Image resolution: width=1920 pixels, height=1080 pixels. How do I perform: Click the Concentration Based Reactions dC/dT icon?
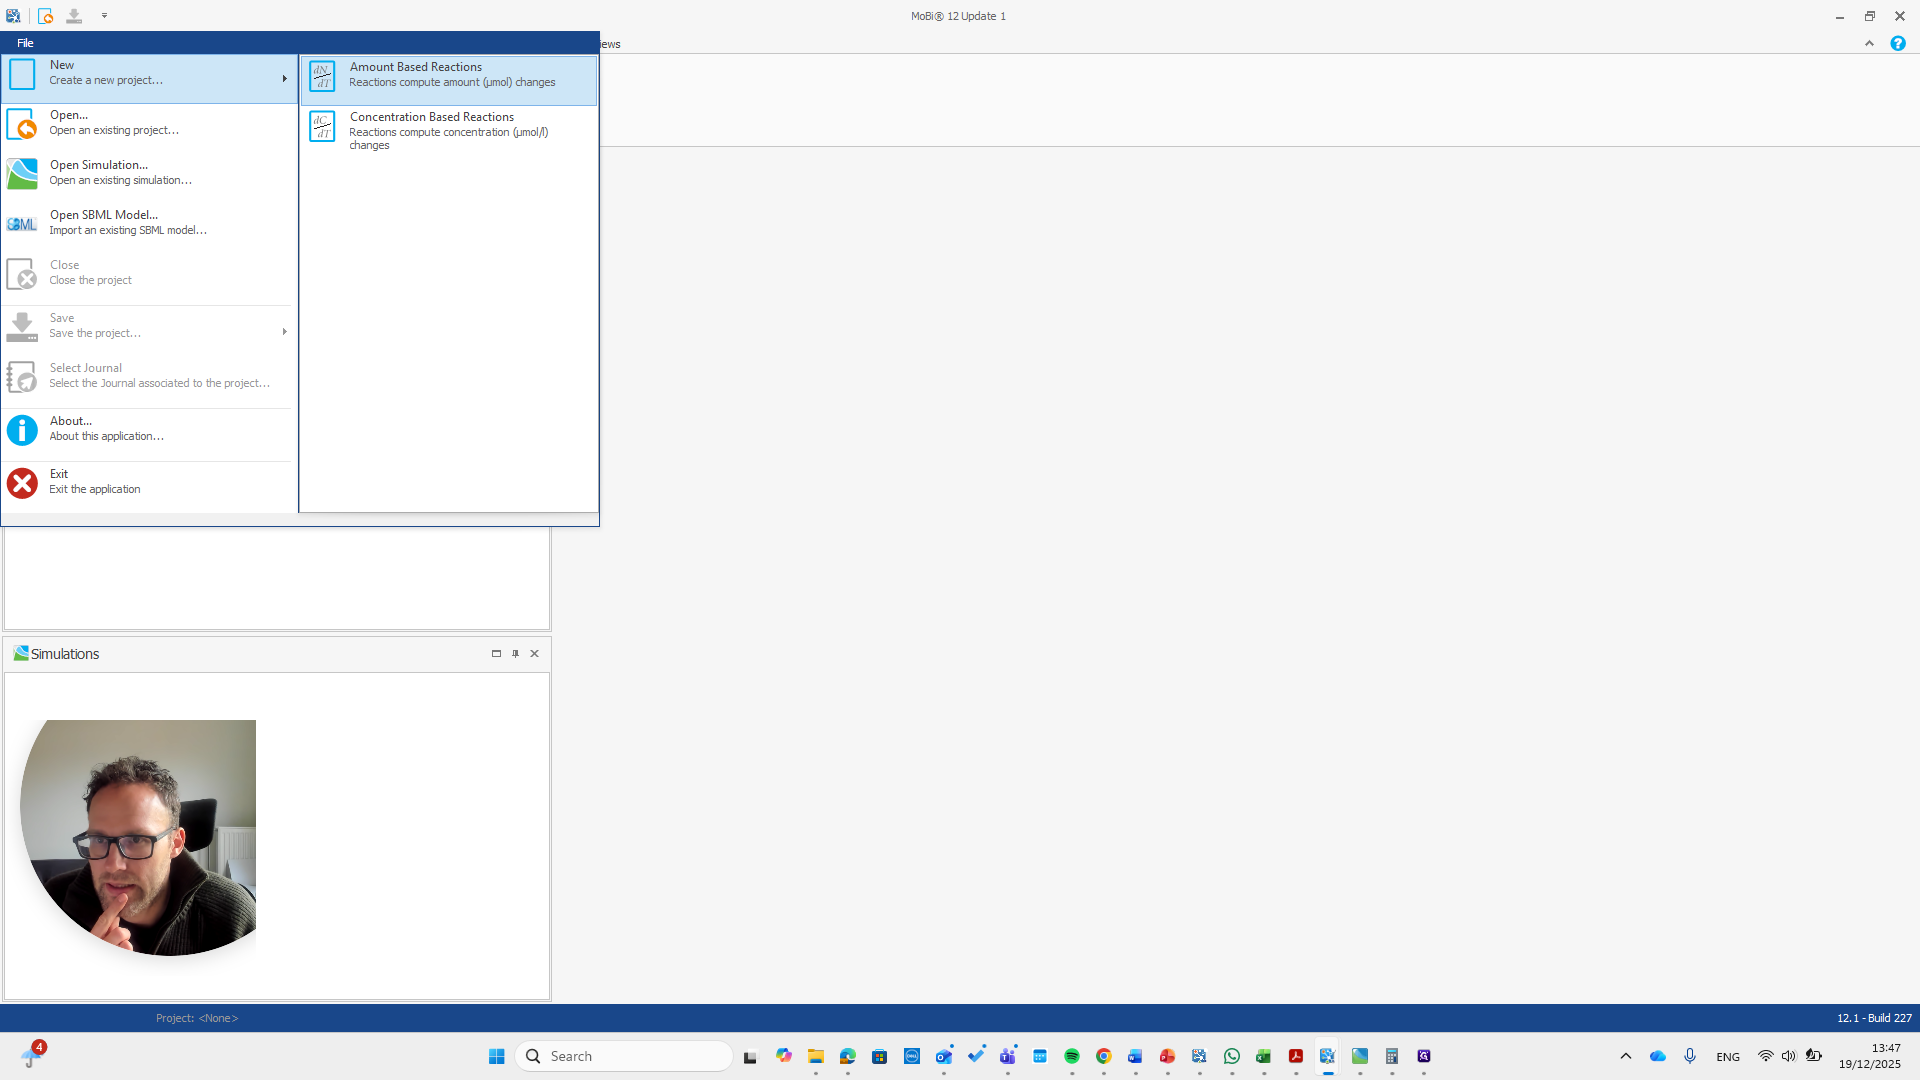322,127
